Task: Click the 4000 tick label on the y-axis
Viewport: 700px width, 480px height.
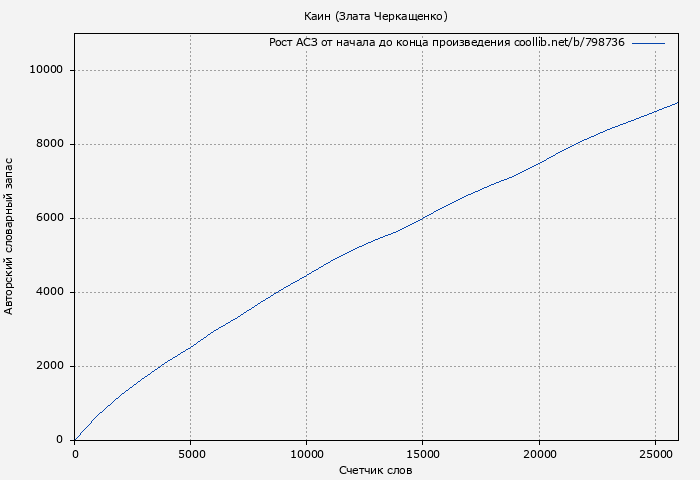Action: pyautogui.click(x=50, y=292)
